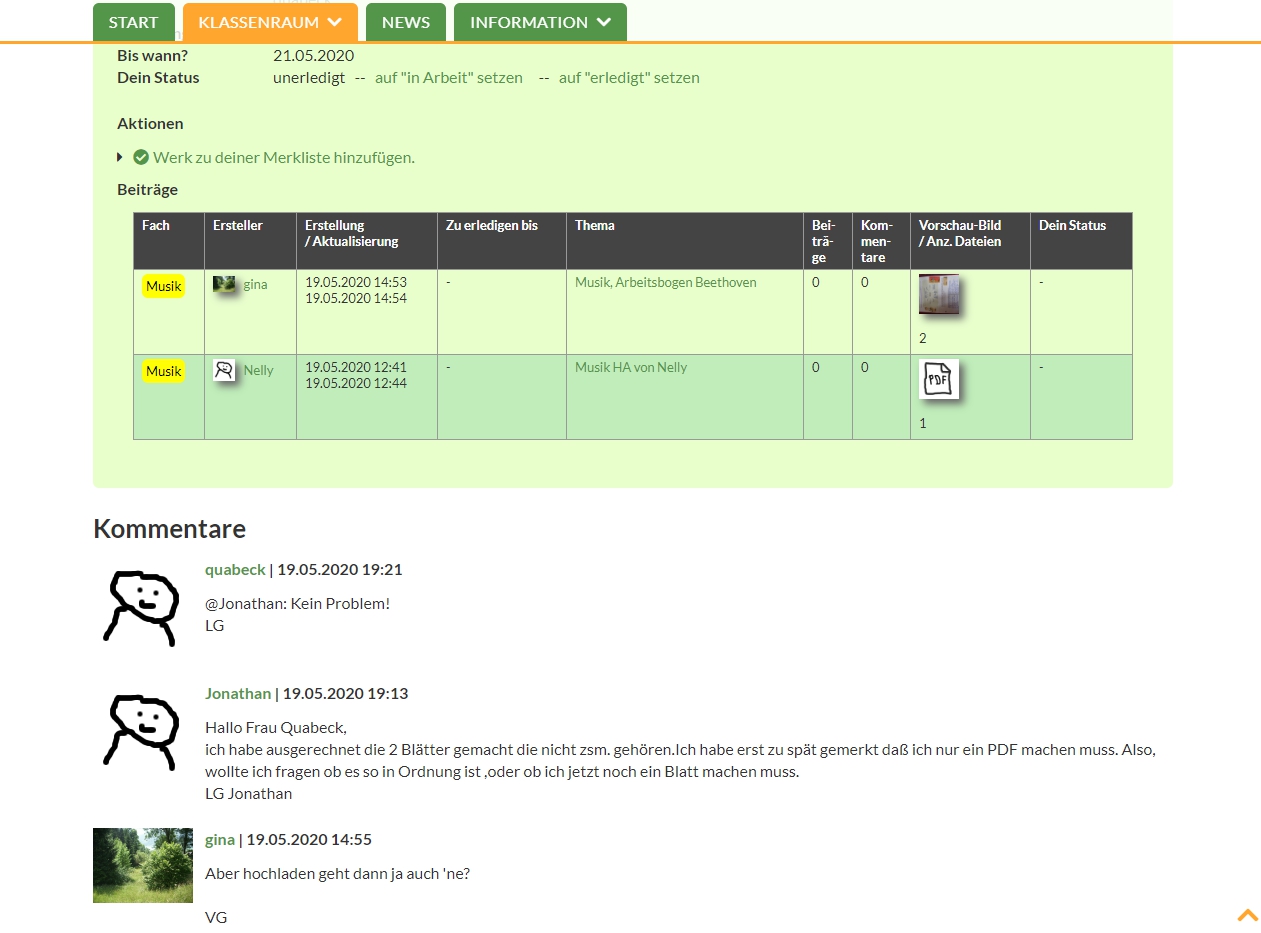The height and width of the screenshot is (933, 1261).
Task: Open "Musik, Arbeitsbogen Beethoven" entry
Action: point(665,283)
